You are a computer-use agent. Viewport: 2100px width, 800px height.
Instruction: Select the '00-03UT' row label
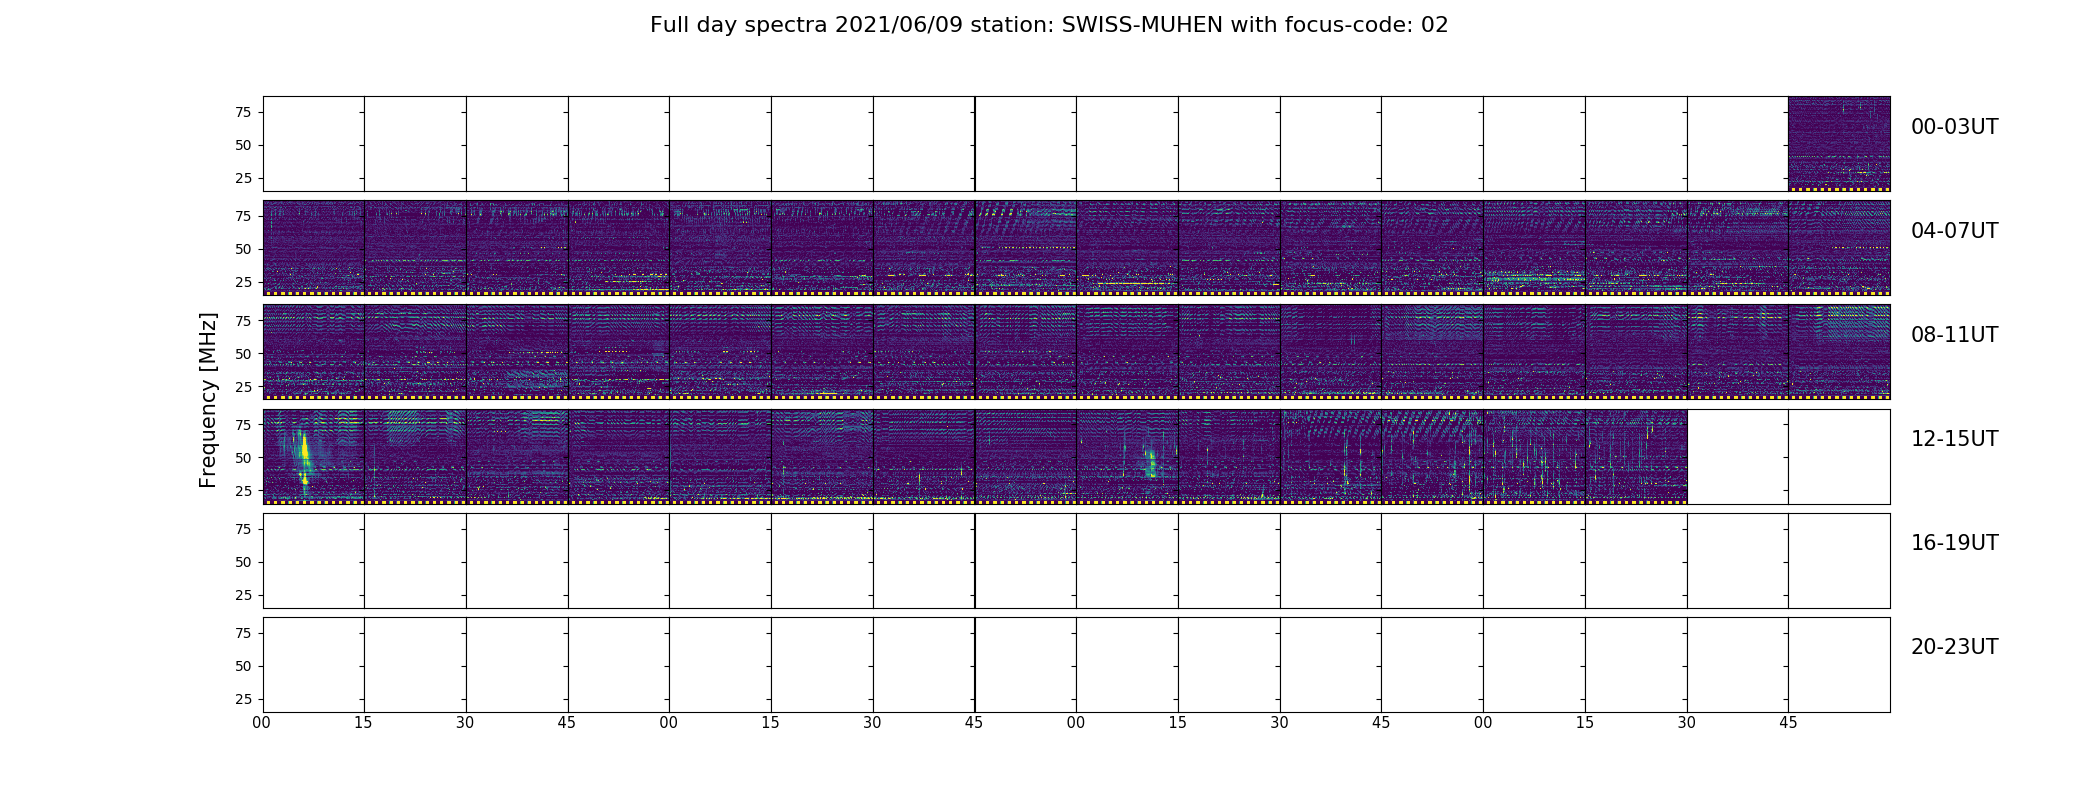tap(1954, 127)
